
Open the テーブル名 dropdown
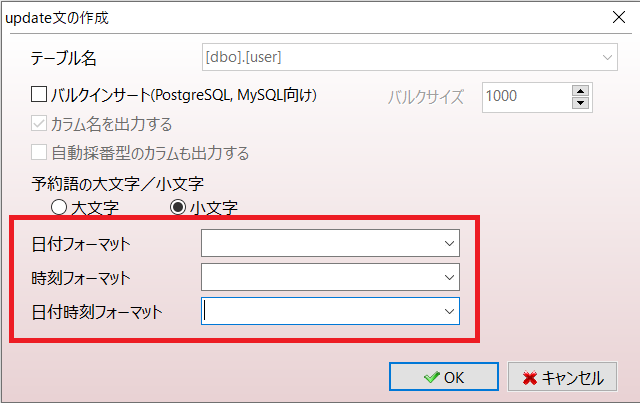coord(607,58)
